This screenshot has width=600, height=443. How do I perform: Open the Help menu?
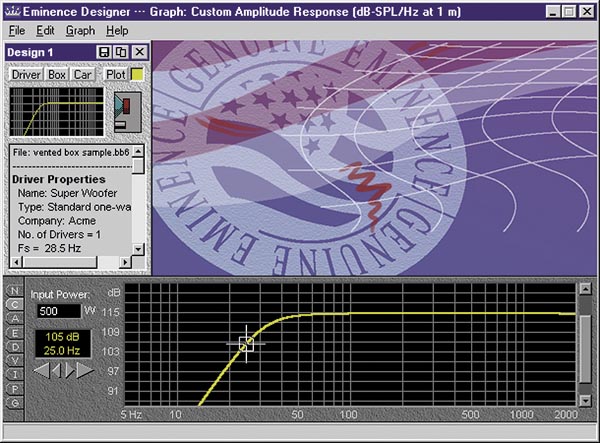click(x=117, y=31)
